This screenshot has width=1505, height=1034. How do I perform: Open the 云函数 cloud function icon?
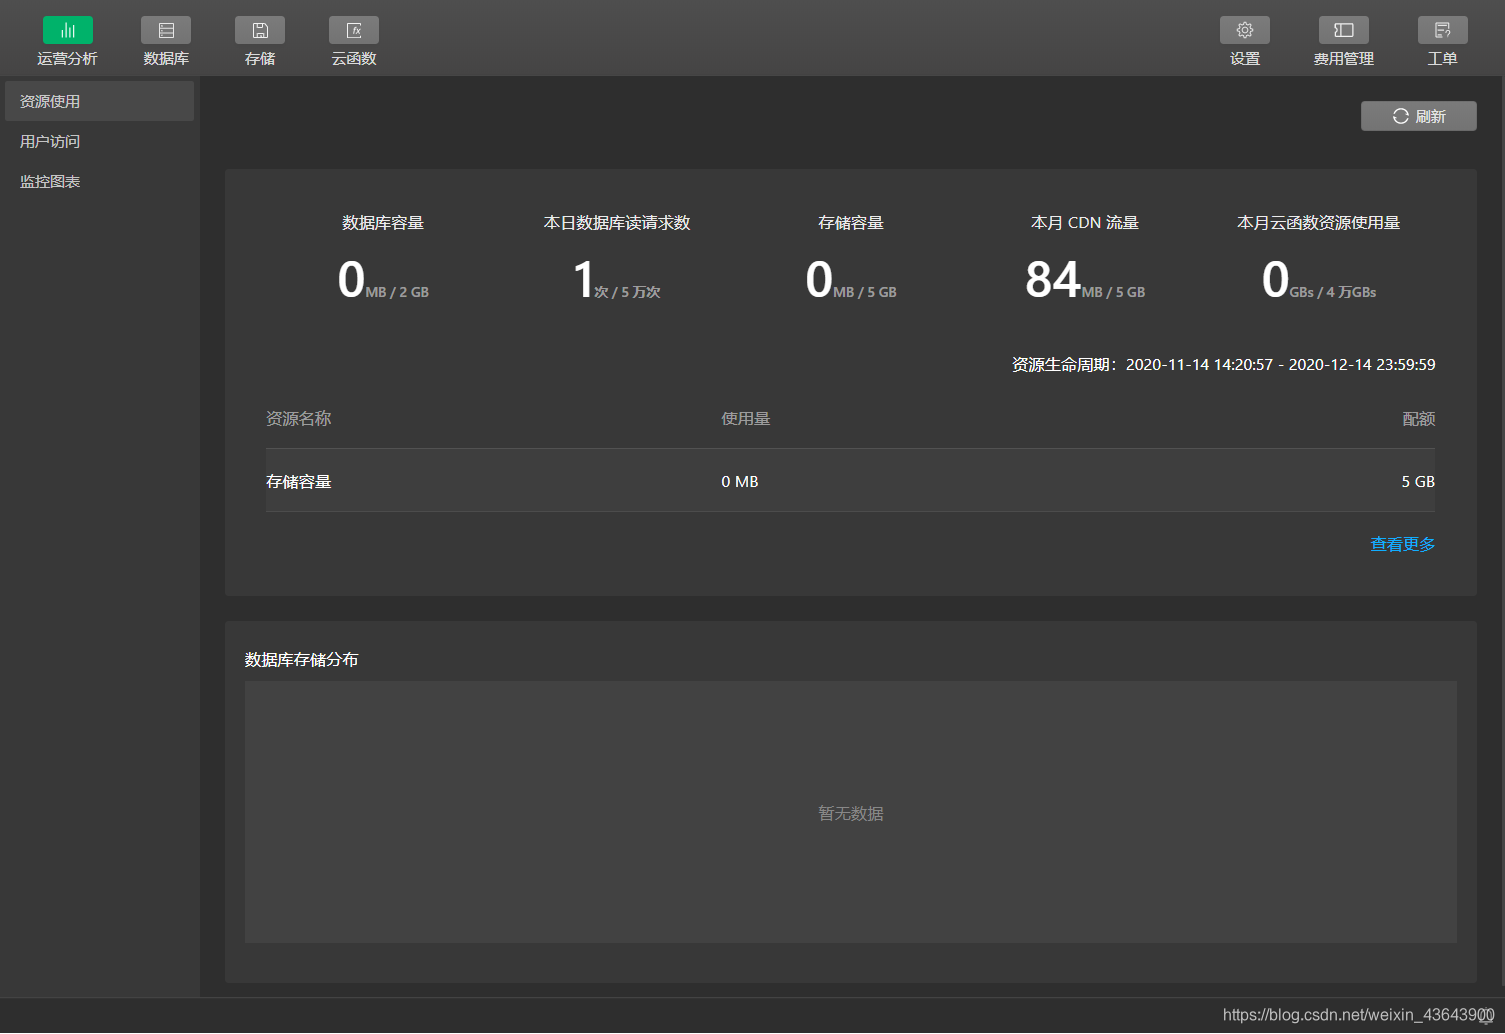click(x=354, y=30)
